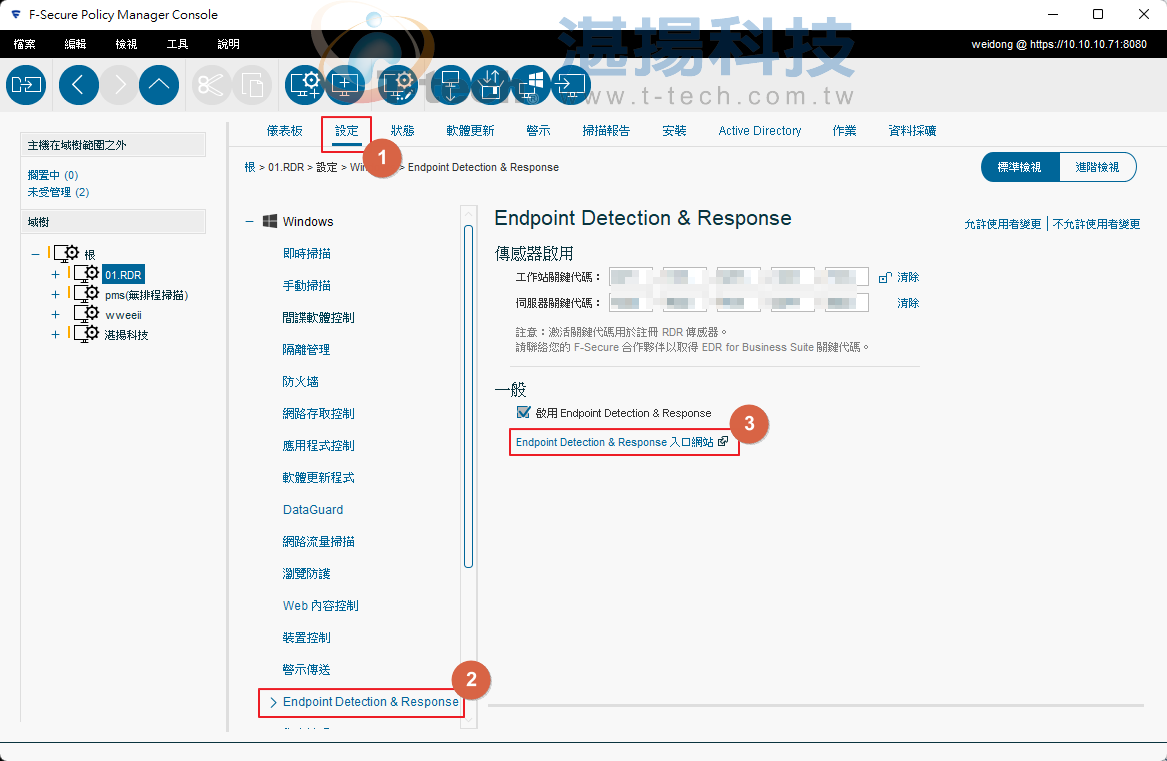Viewport: 1167px width, 761px height.
Task: Switch to 進階檢視 view mode
Action: click(1097, 167)
